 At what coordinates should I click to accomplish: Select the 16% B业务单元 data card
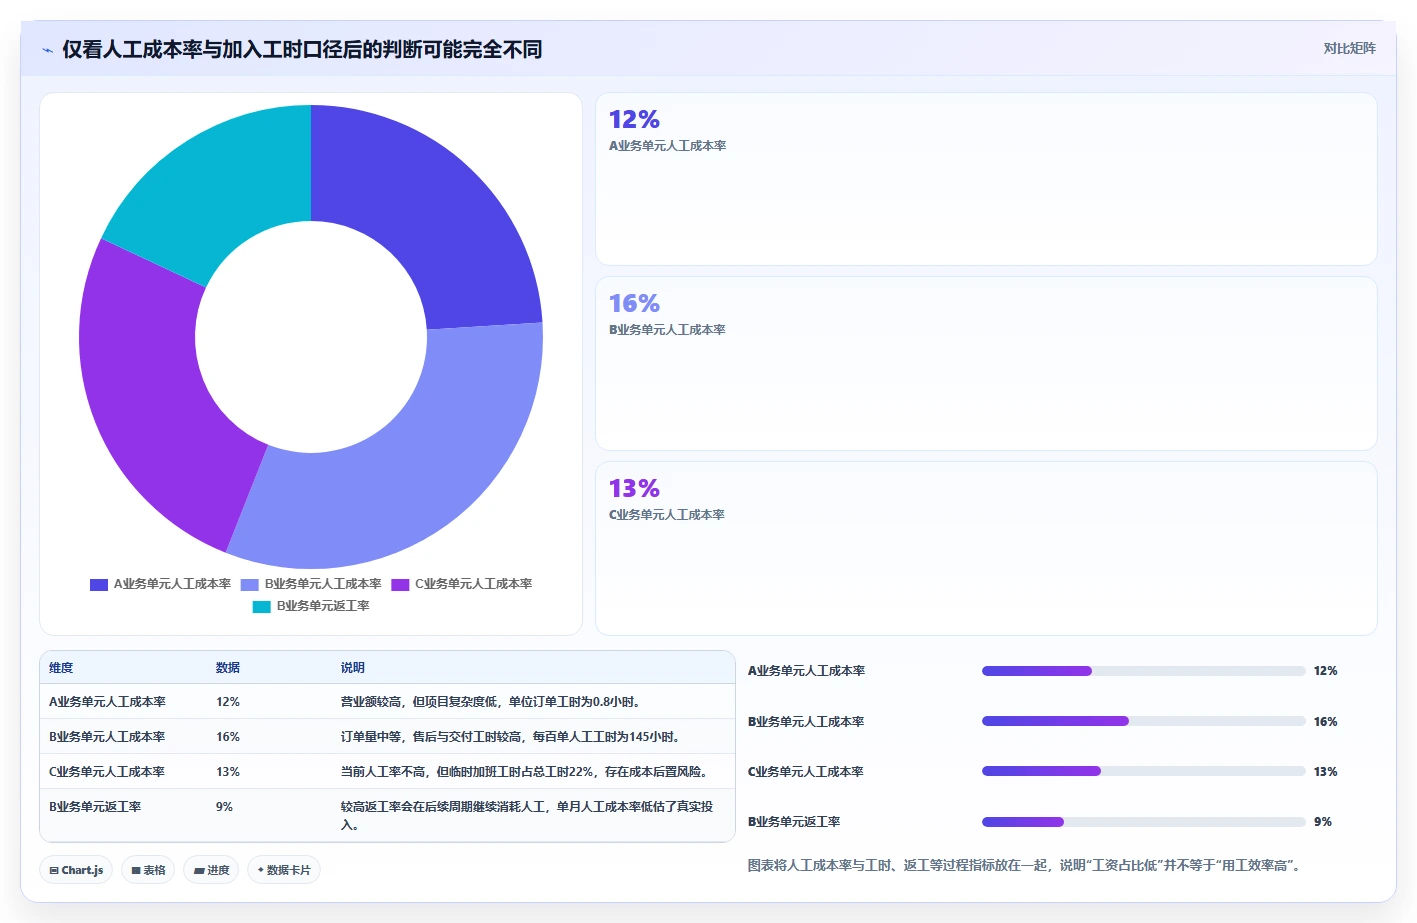coord(986,363)
